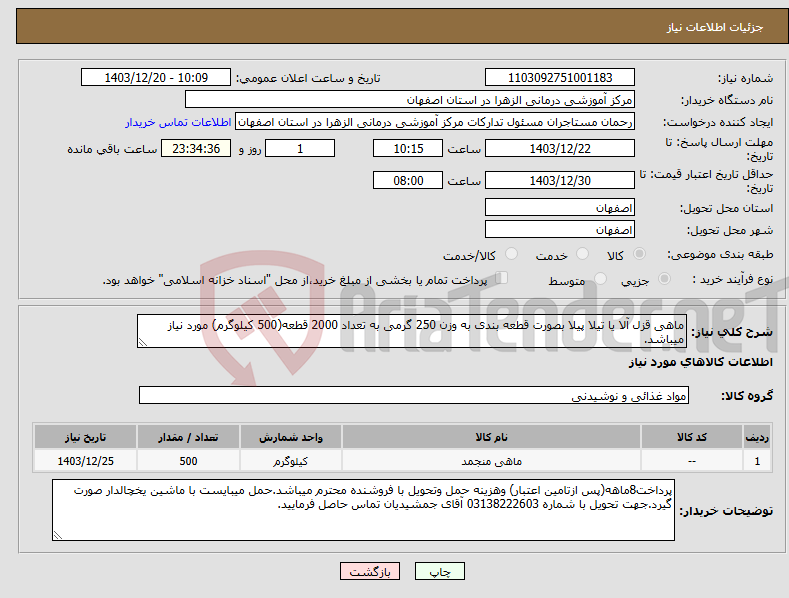Click the کد کالا column header

[x=692, y=437]
